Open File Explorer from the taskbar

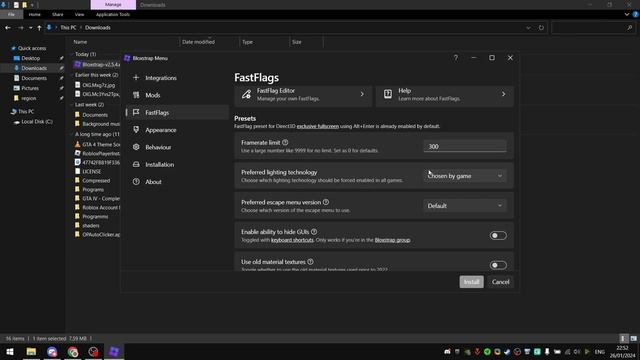point(31,351)
